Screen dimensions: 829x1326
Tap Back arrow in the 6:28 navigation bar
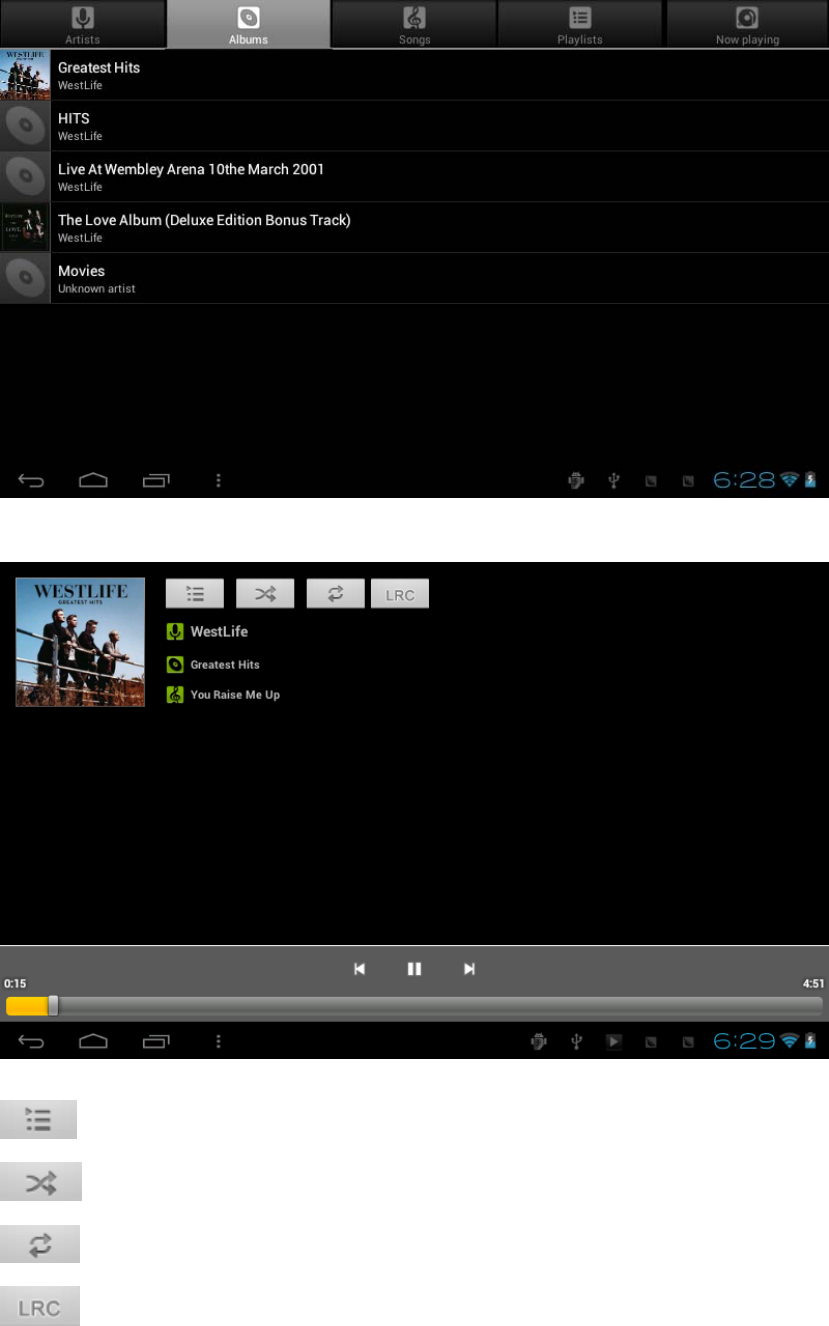[31, 481]
